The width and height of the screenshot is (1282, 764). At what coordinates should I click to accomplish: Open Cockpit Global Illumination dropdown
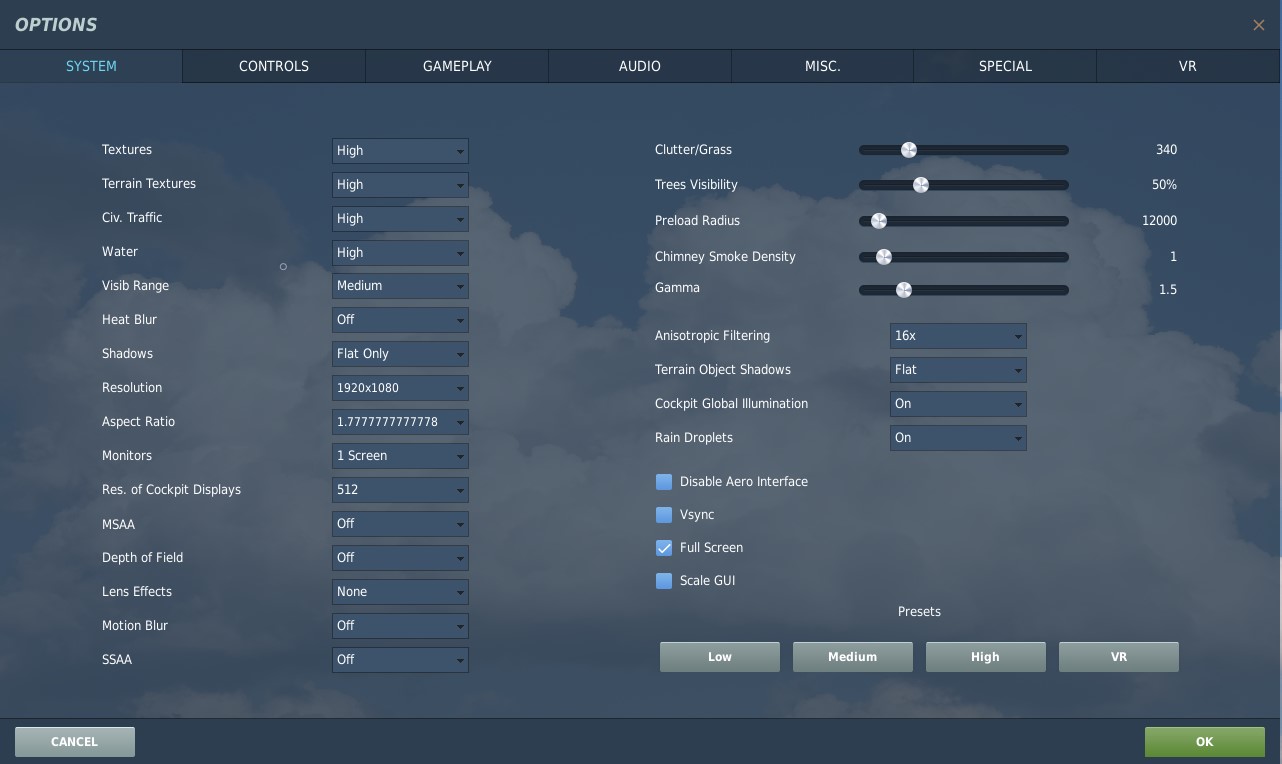(958, 404)
